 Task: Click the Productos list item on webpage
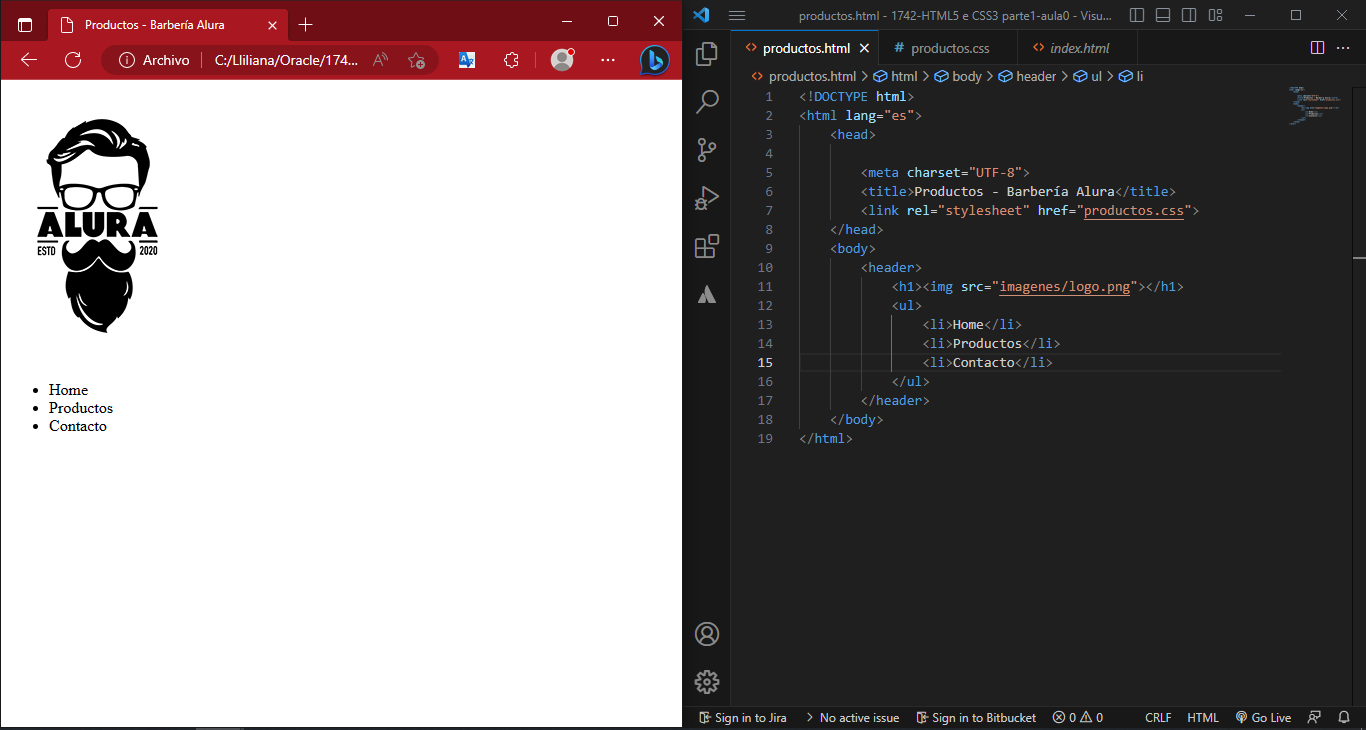pyautogui.click(x=81, y=408)
